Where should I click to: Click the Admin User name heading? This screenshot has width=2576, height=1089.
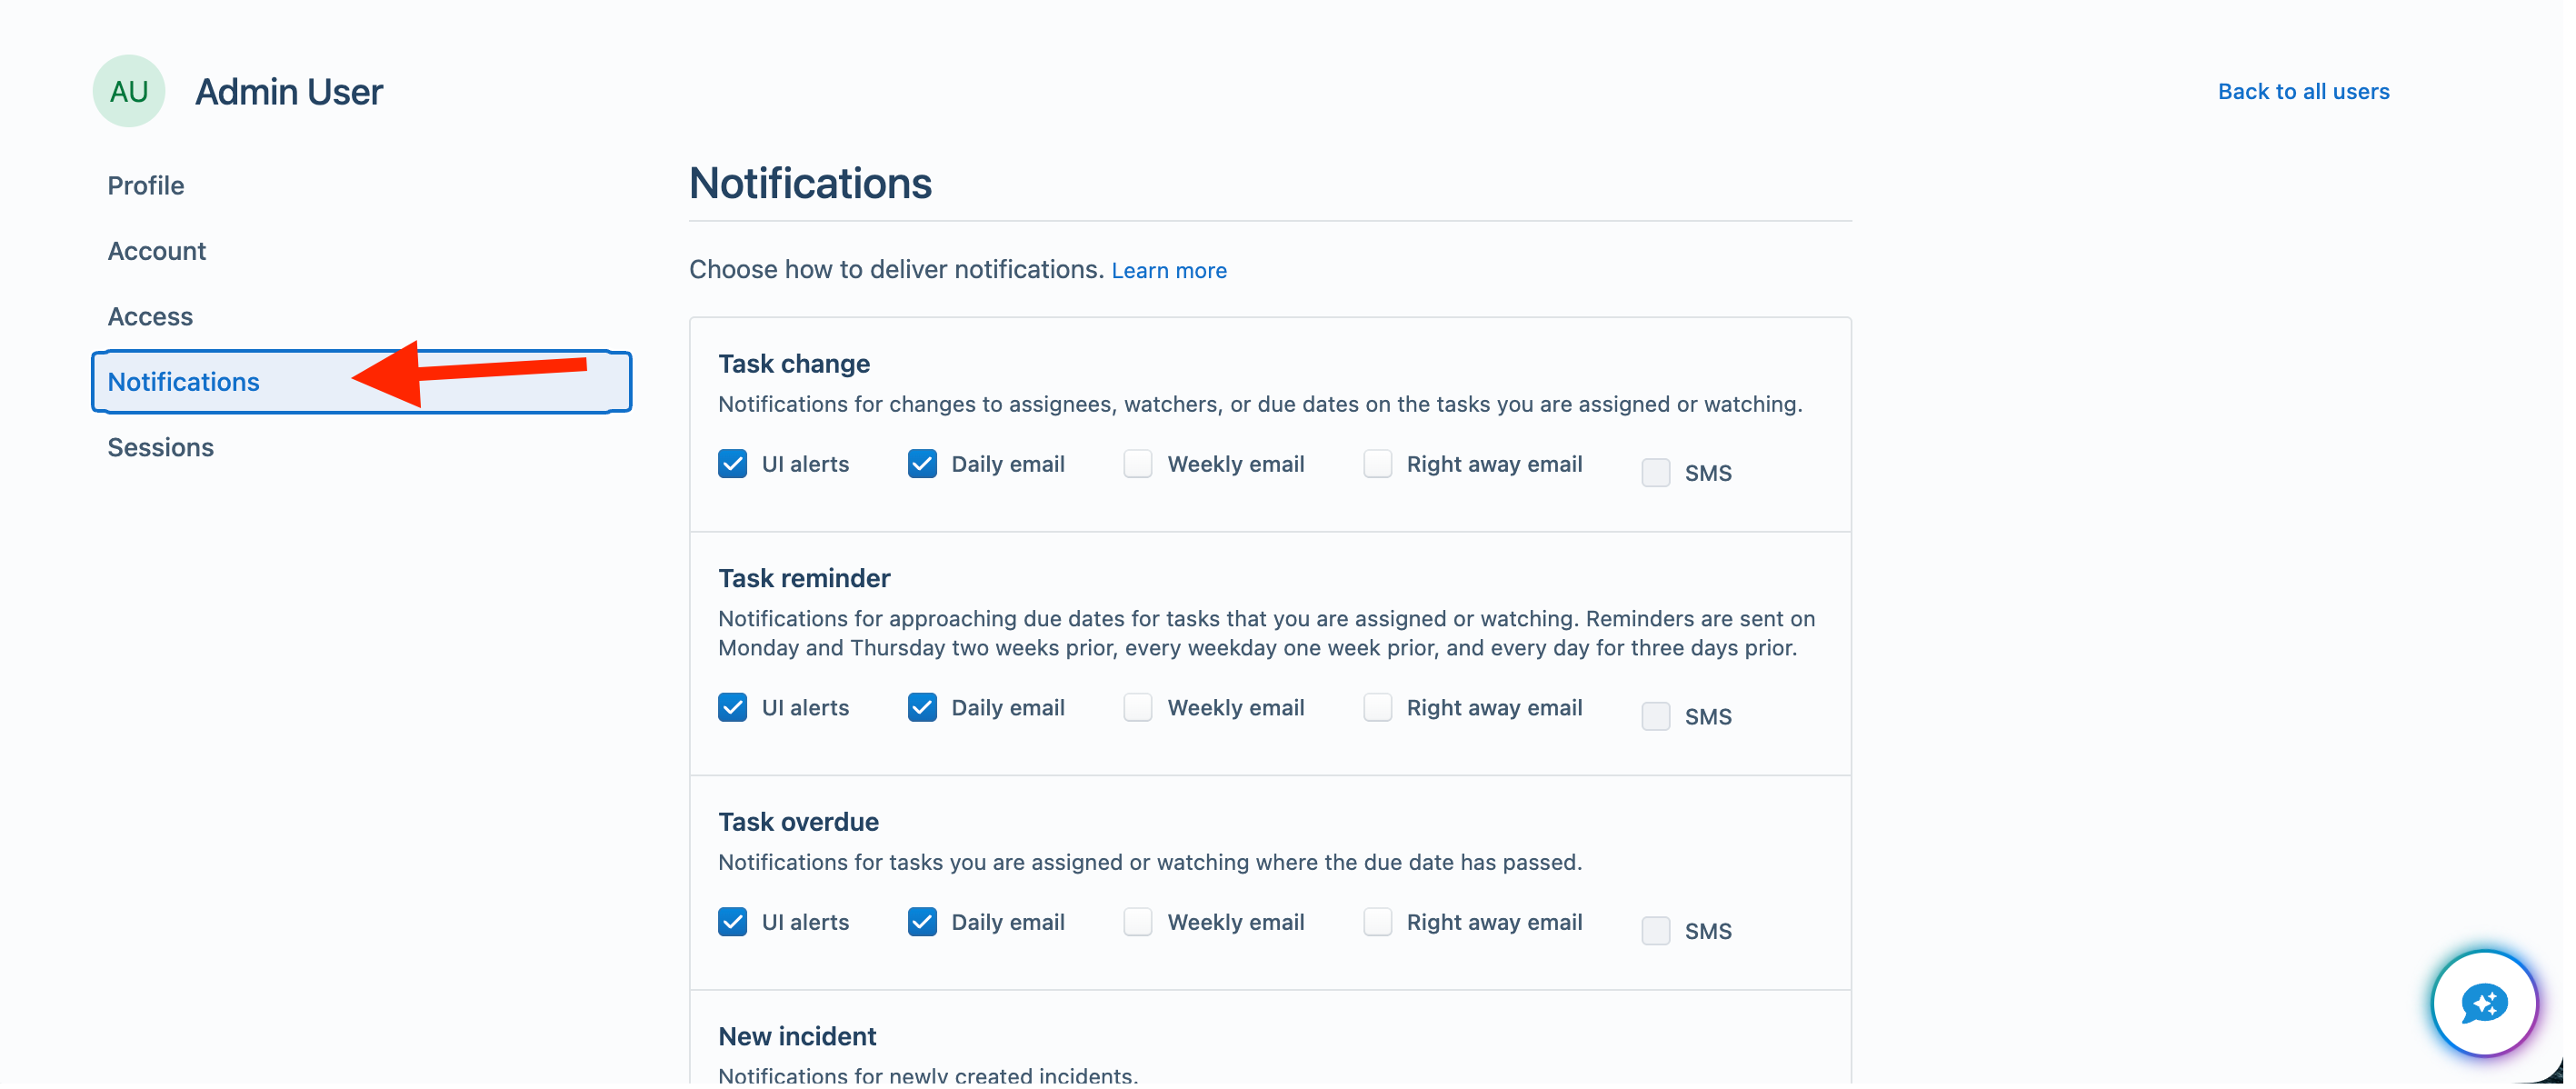point(289,92)
